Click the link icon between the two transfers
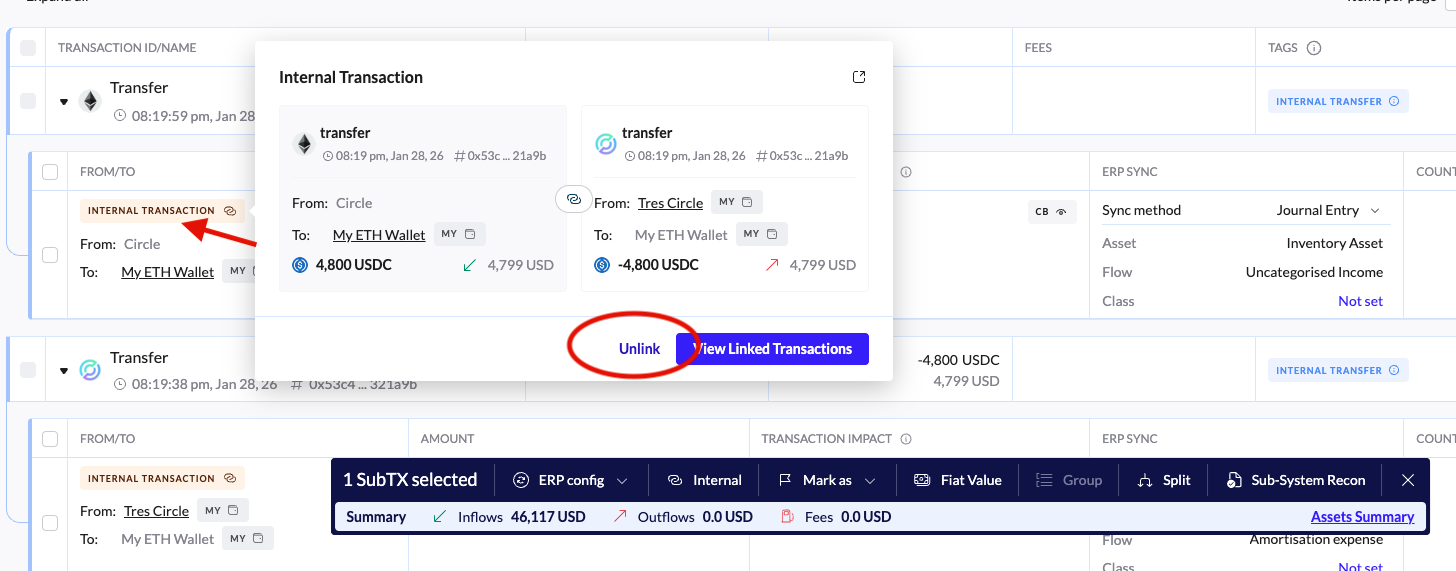The image size is (1456, 571). [574, 199]
